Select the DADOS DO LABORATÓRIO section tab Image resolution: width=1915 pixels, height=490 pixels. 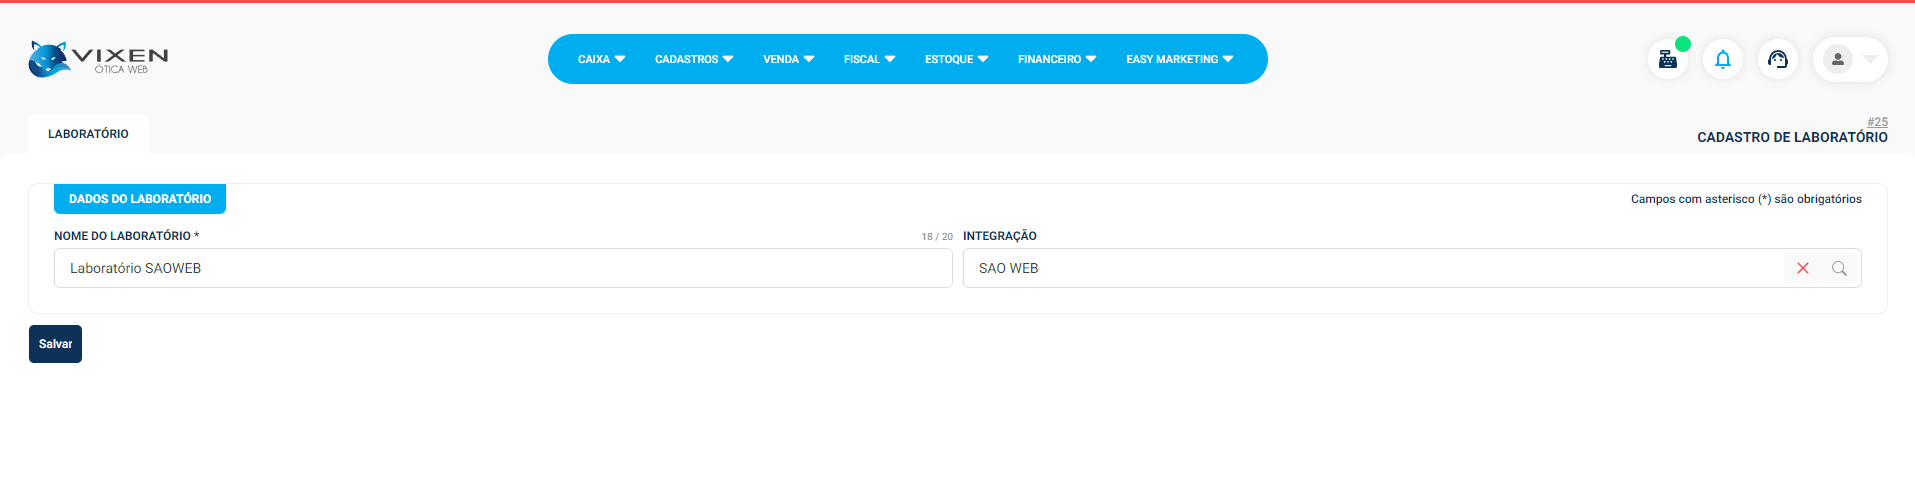click(140, 199)
